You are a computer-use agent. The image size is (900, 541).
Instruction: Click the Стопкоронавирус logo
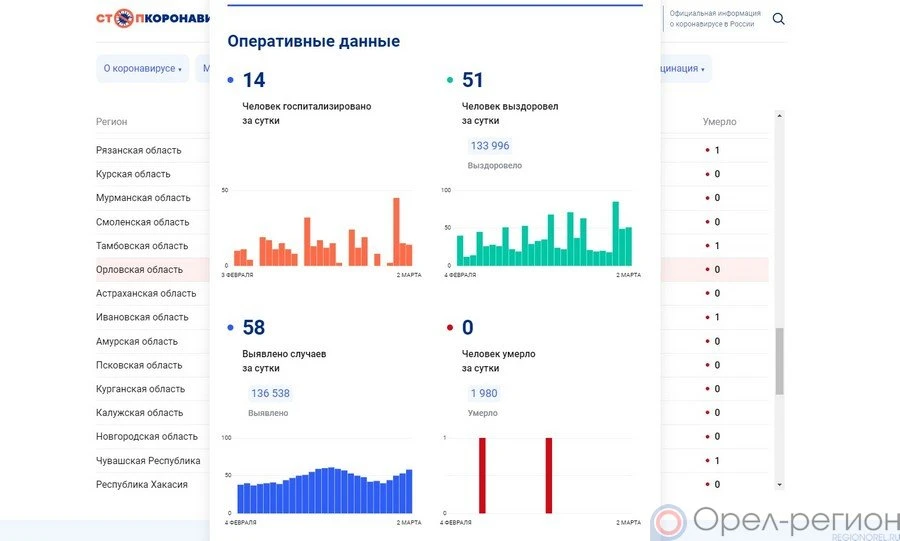(152, 18)
